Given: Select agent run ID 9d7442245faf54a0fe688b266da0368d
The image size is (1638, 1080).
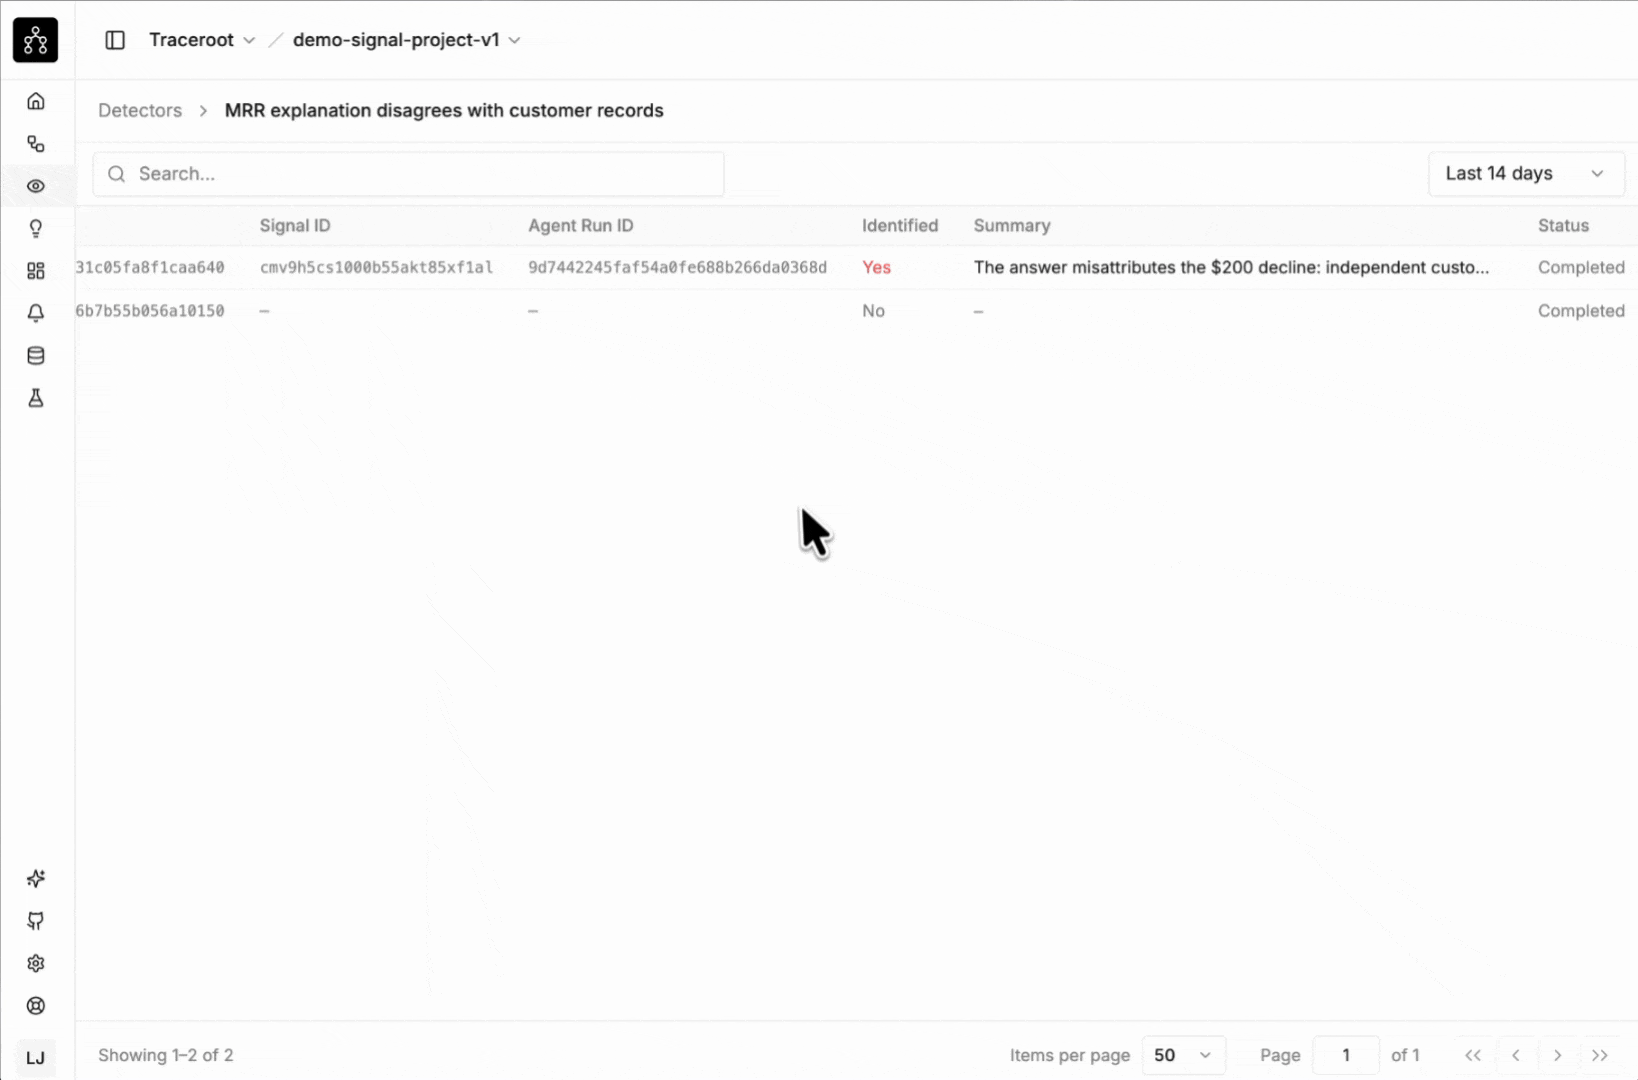Looking at the screenshot, I should click(x=678, y=268).
